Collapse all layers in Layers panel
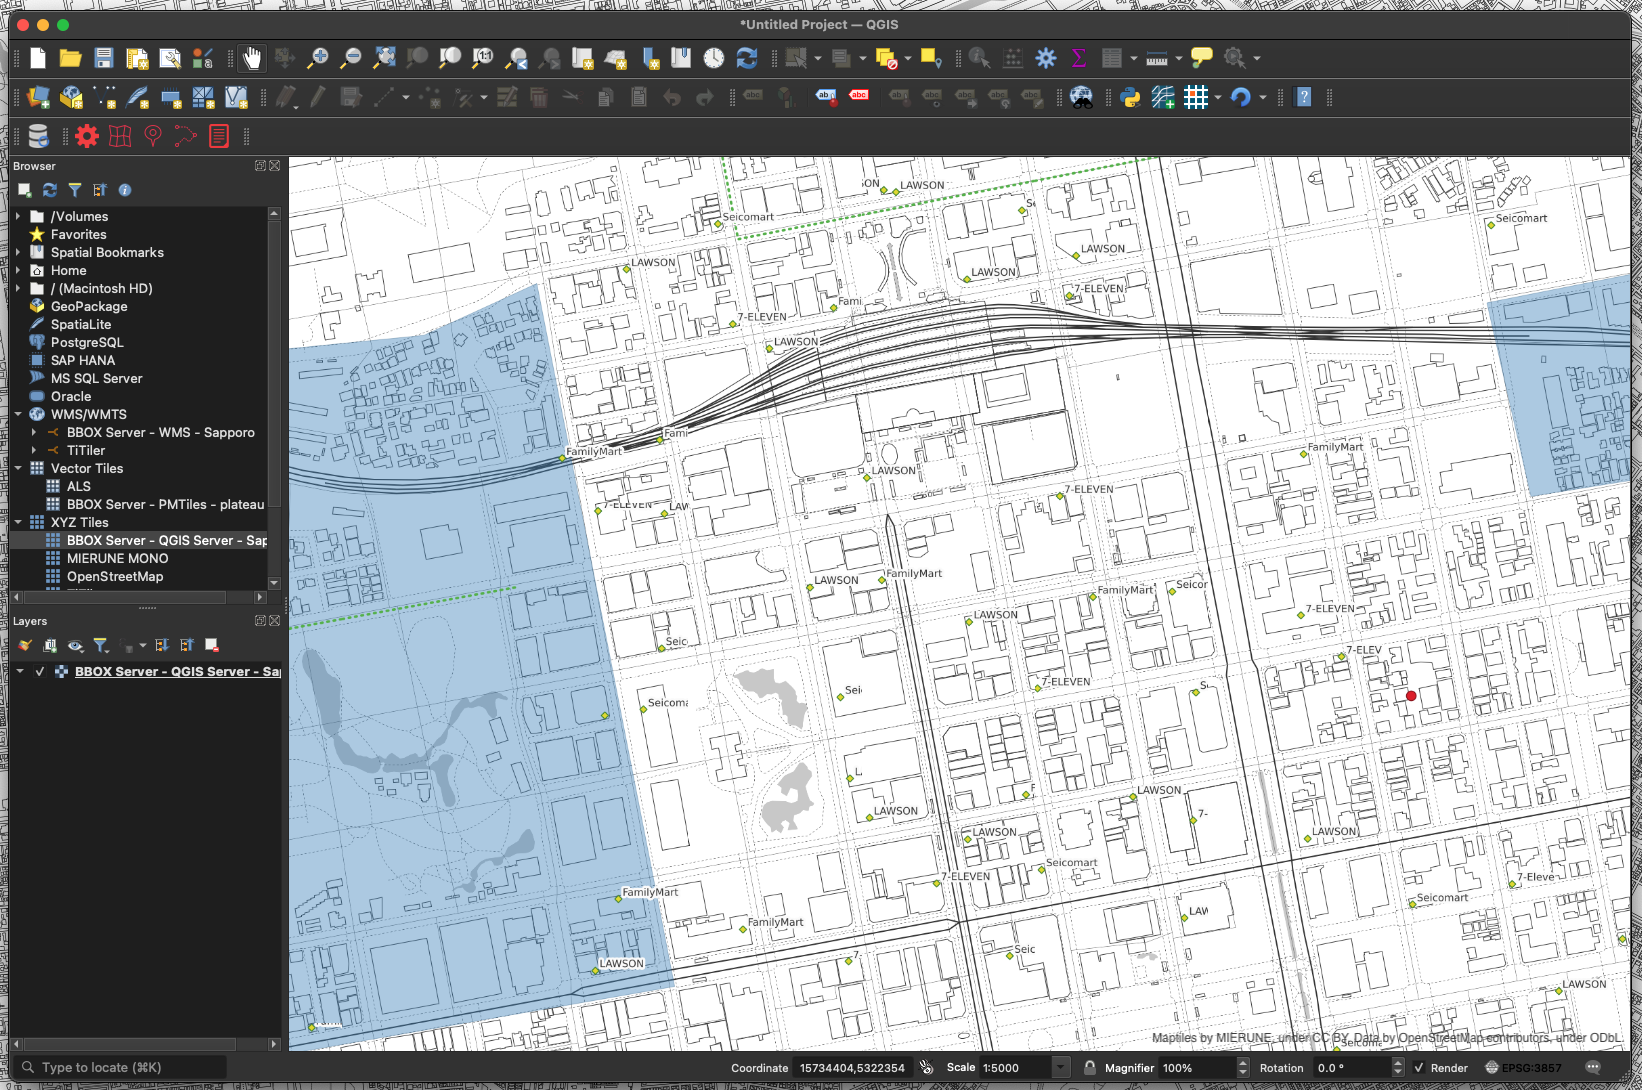This screenshot has width=1642, height=1090. click(x=187, y=646)
